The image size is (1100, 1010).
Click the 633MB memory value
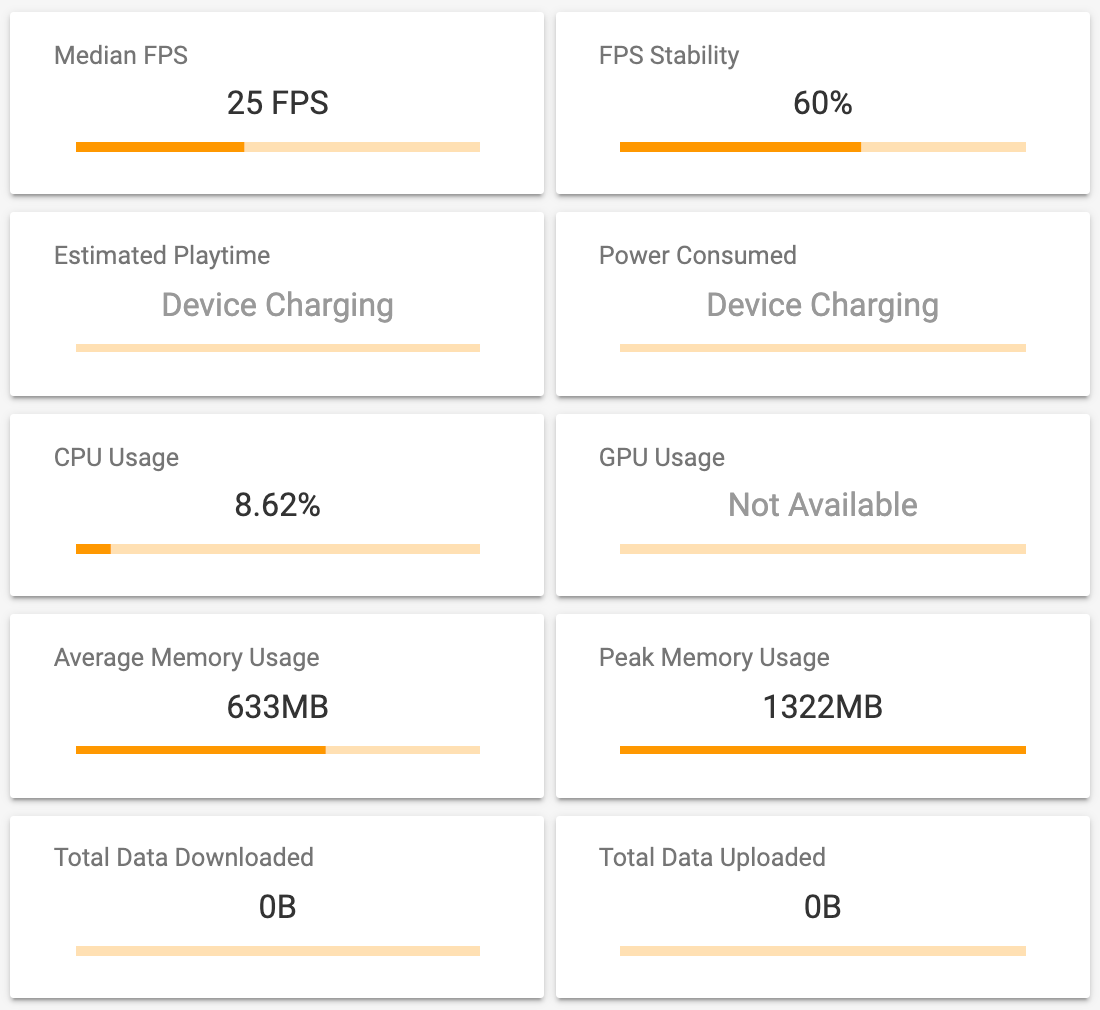(278, 707)
